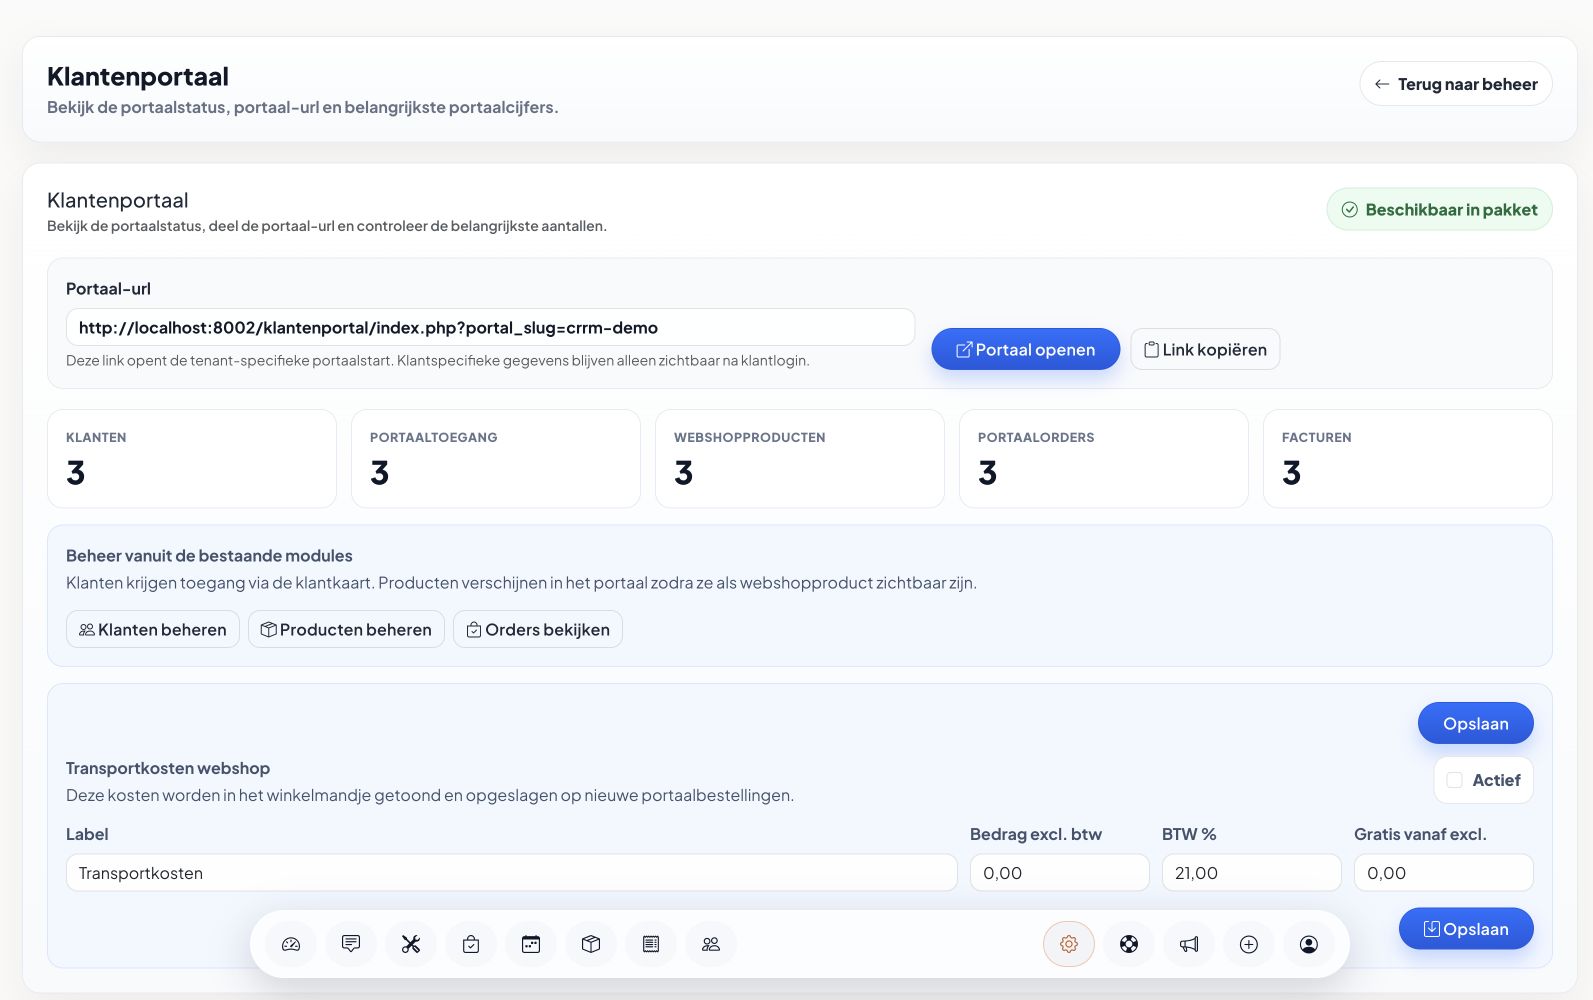Open Klanten beheren

coord(153,629)
